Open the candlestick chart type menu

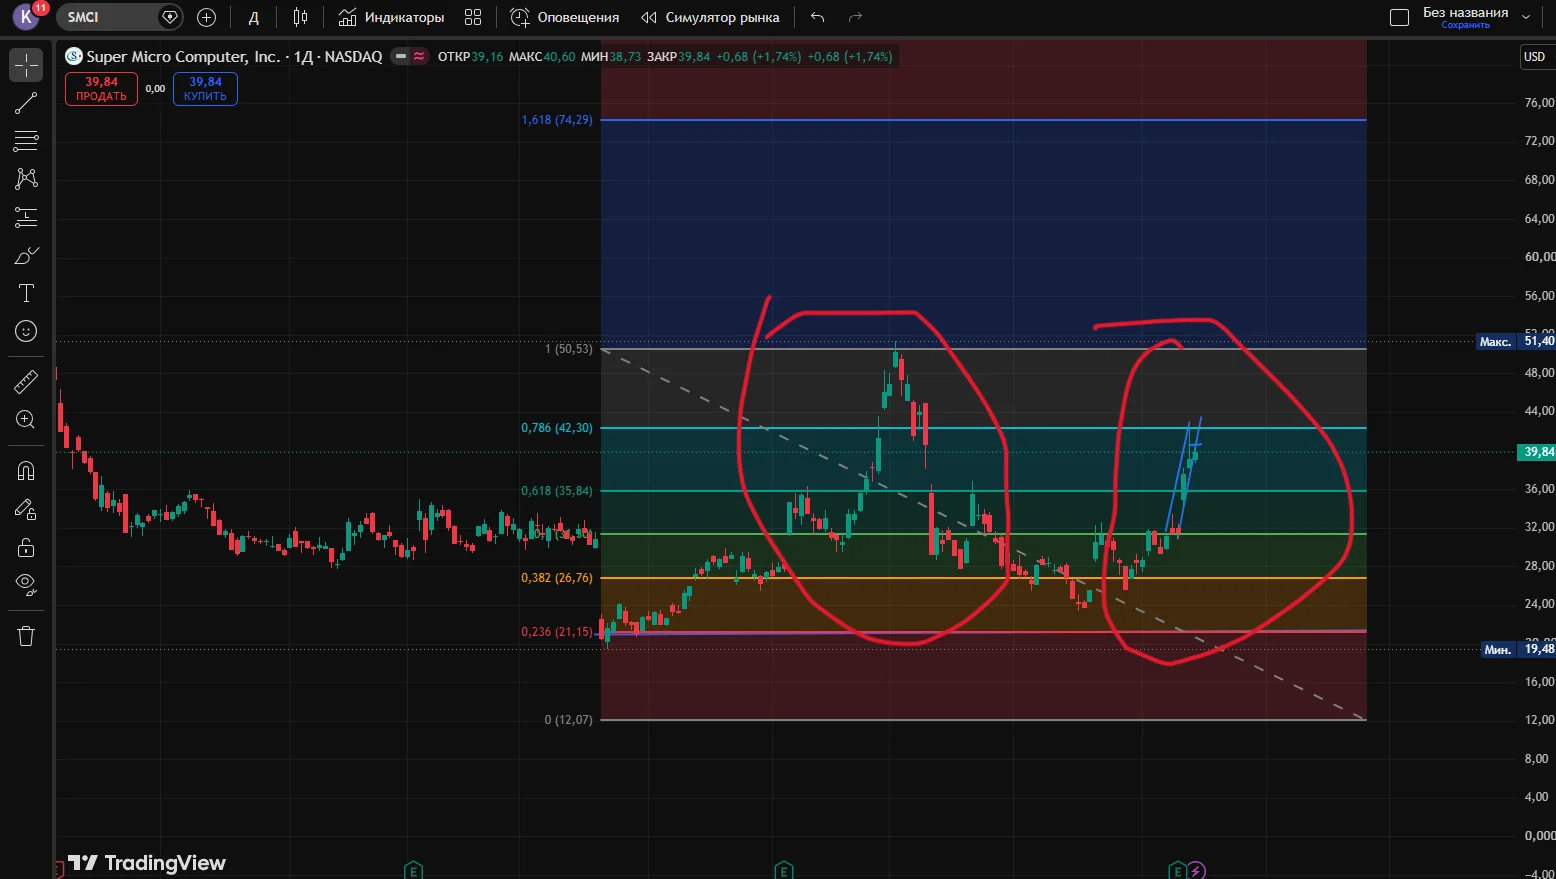point(301,17)
